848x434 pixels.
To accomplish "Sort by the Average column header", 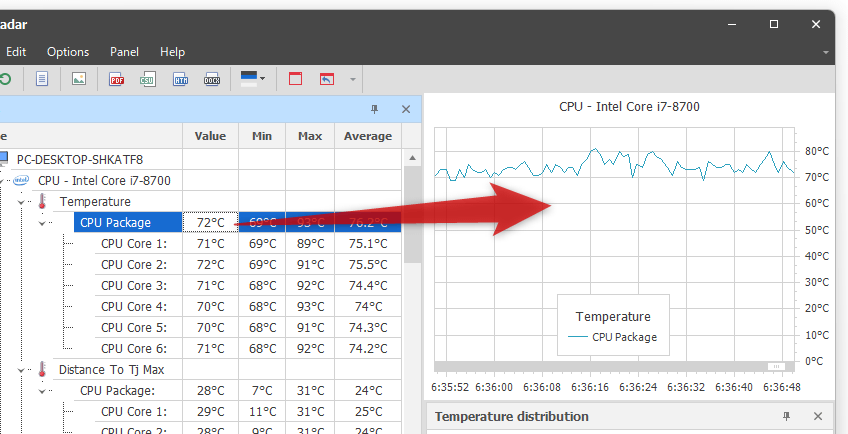I will (368, 136).
